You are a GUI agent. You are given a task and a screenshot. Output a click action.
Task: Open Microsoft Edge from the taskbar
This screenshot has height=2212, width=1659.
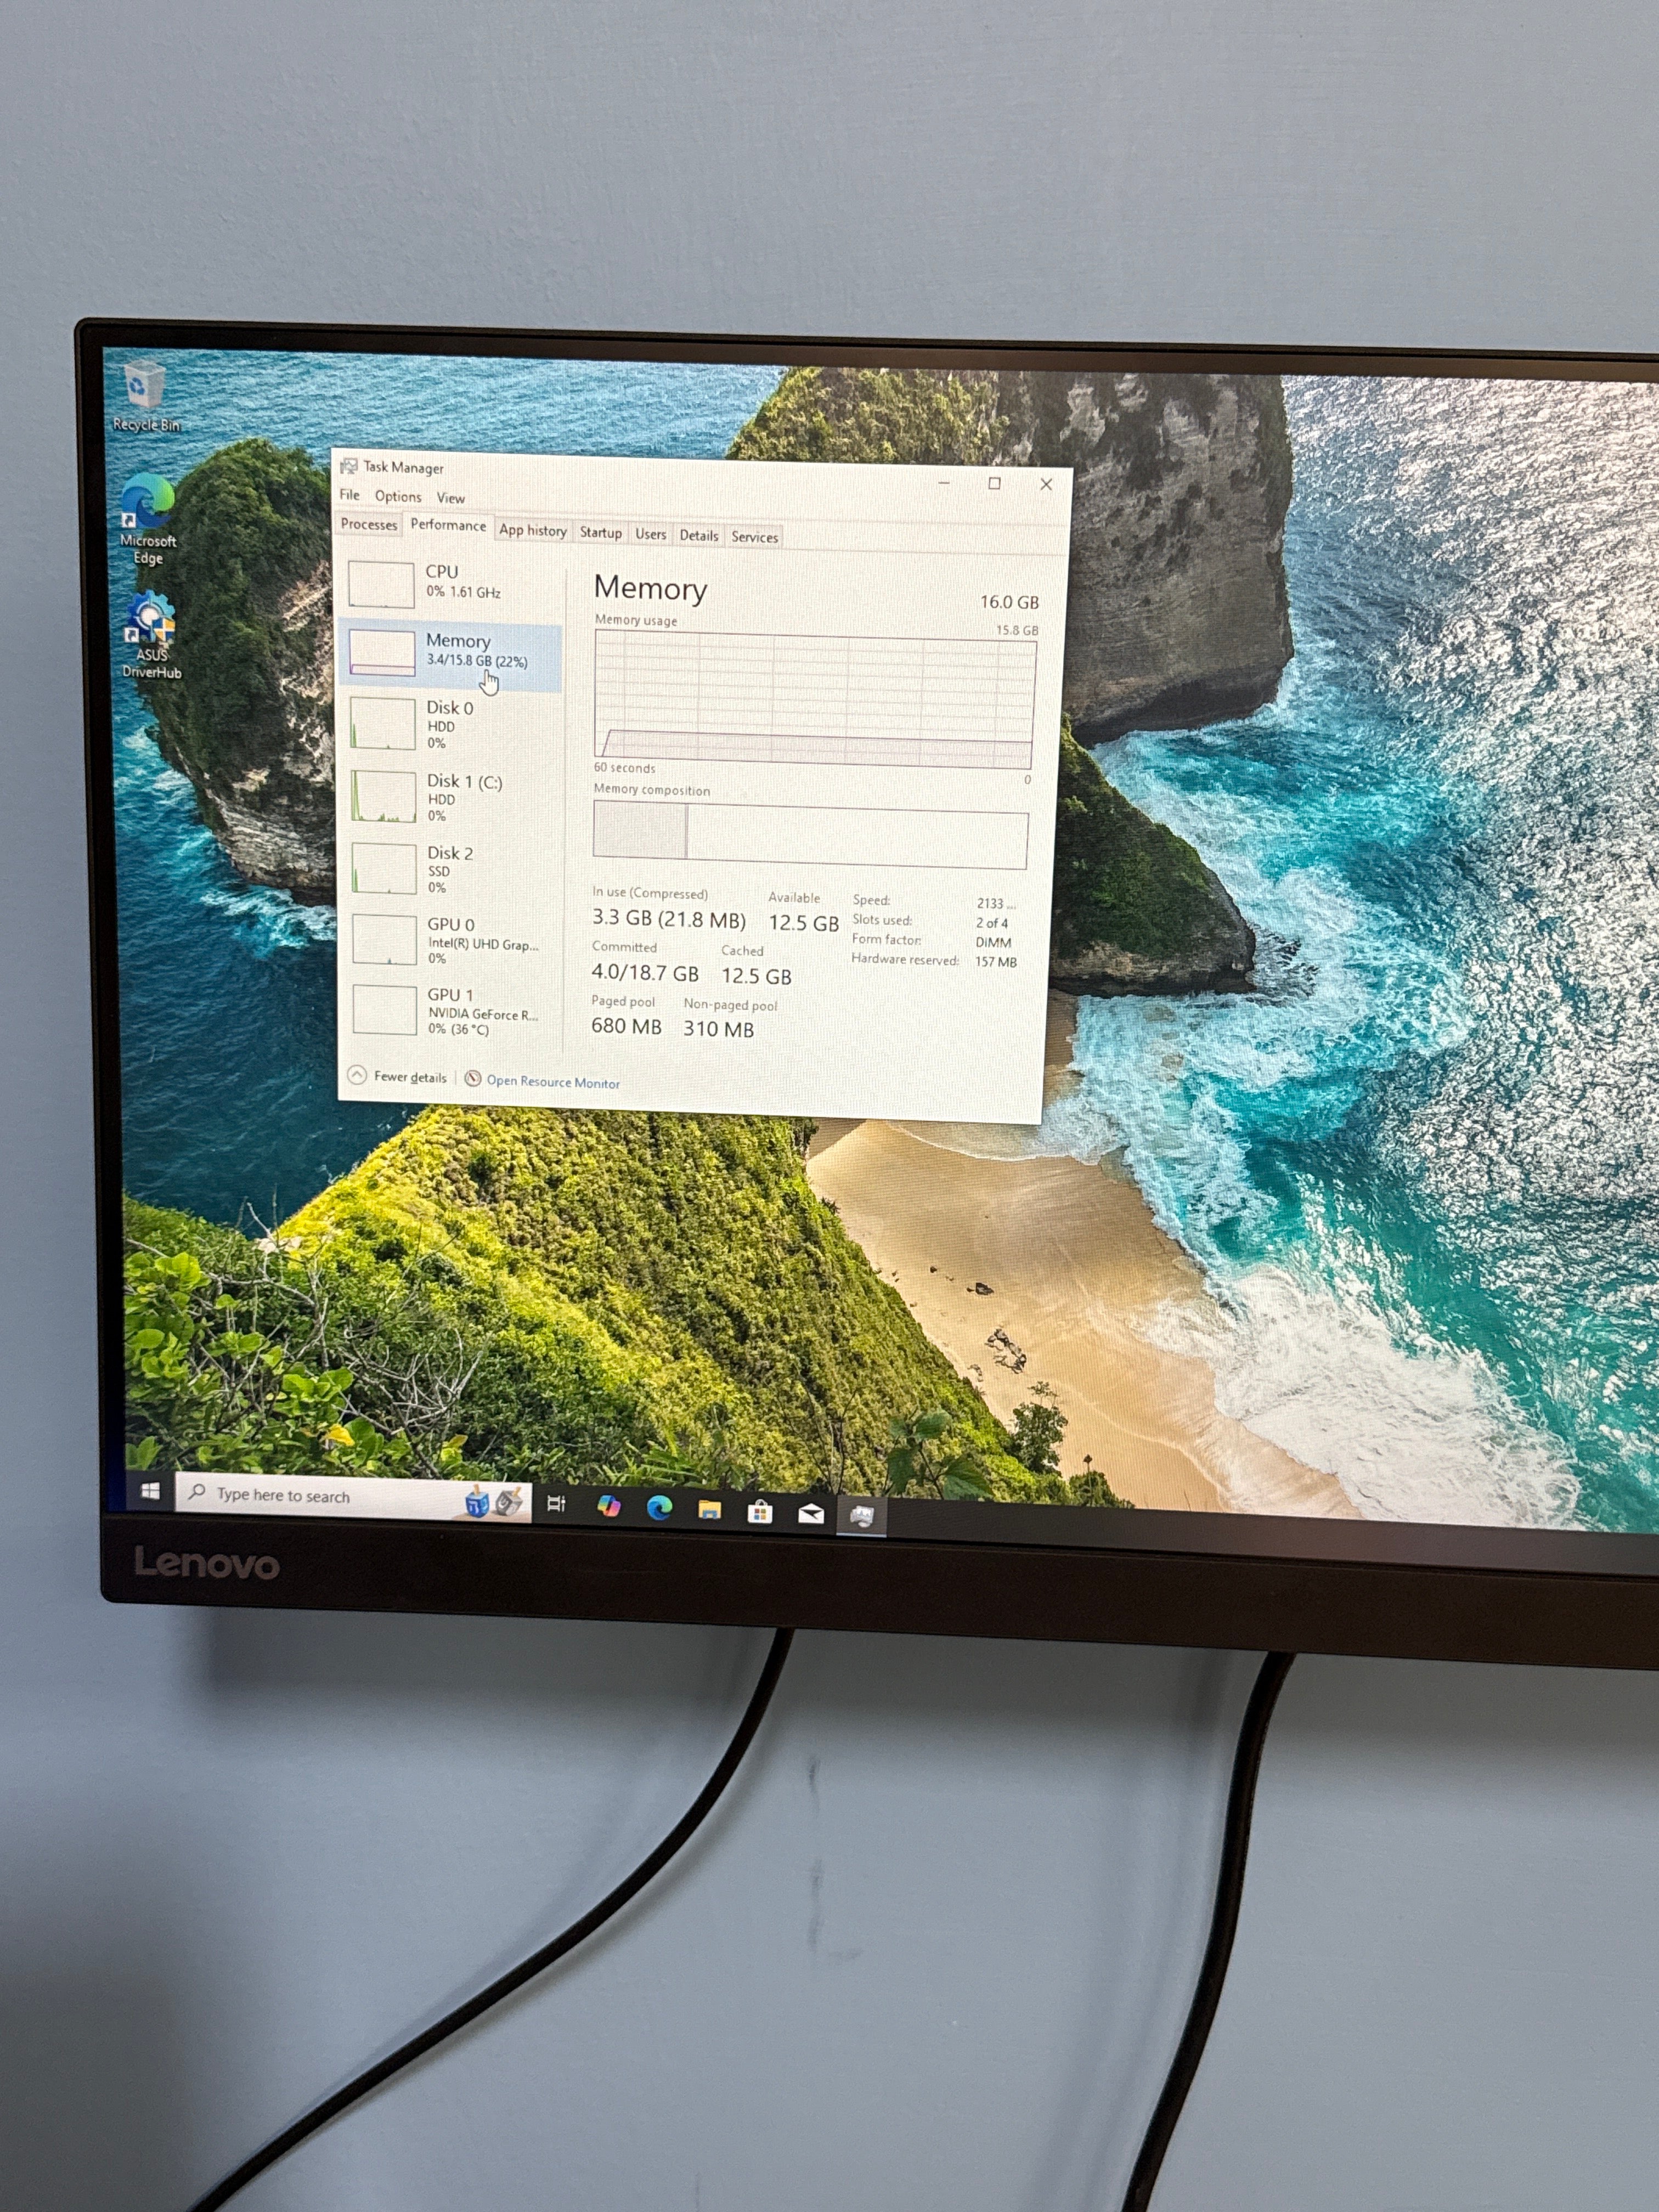tap(659, 1508)
